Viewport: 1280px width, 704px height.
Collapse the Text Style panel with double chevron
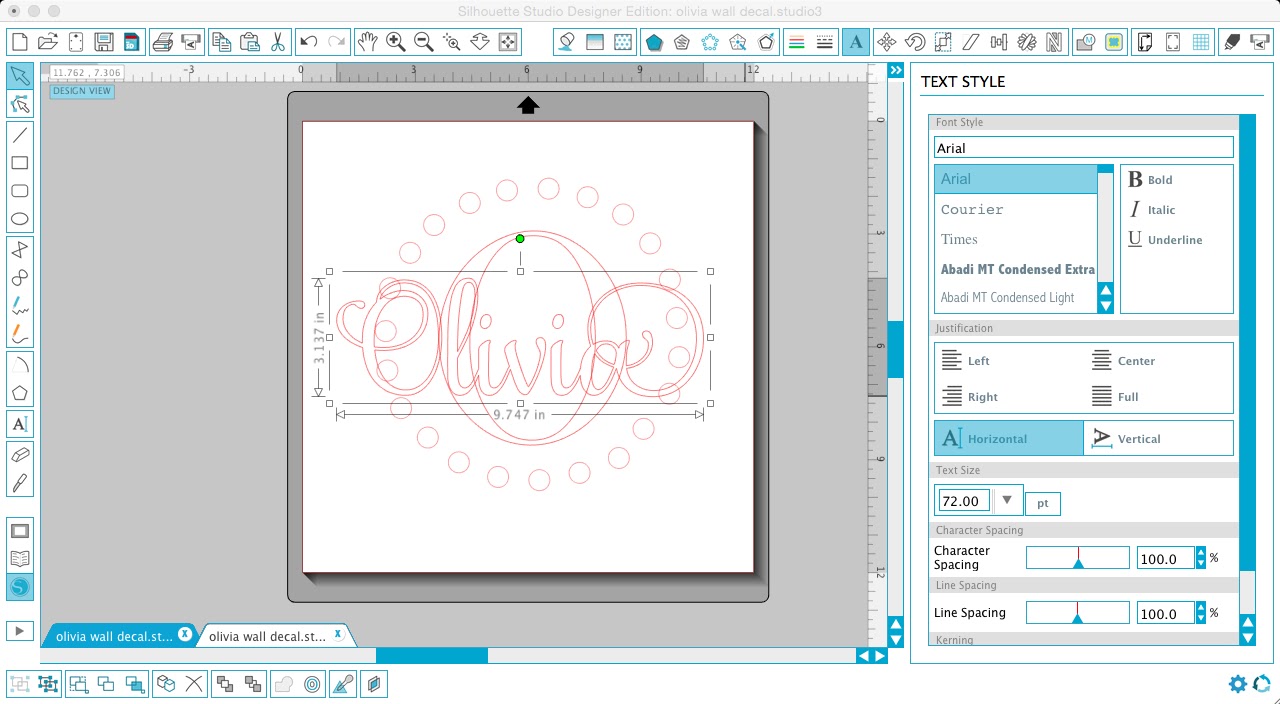coord(895,70)
